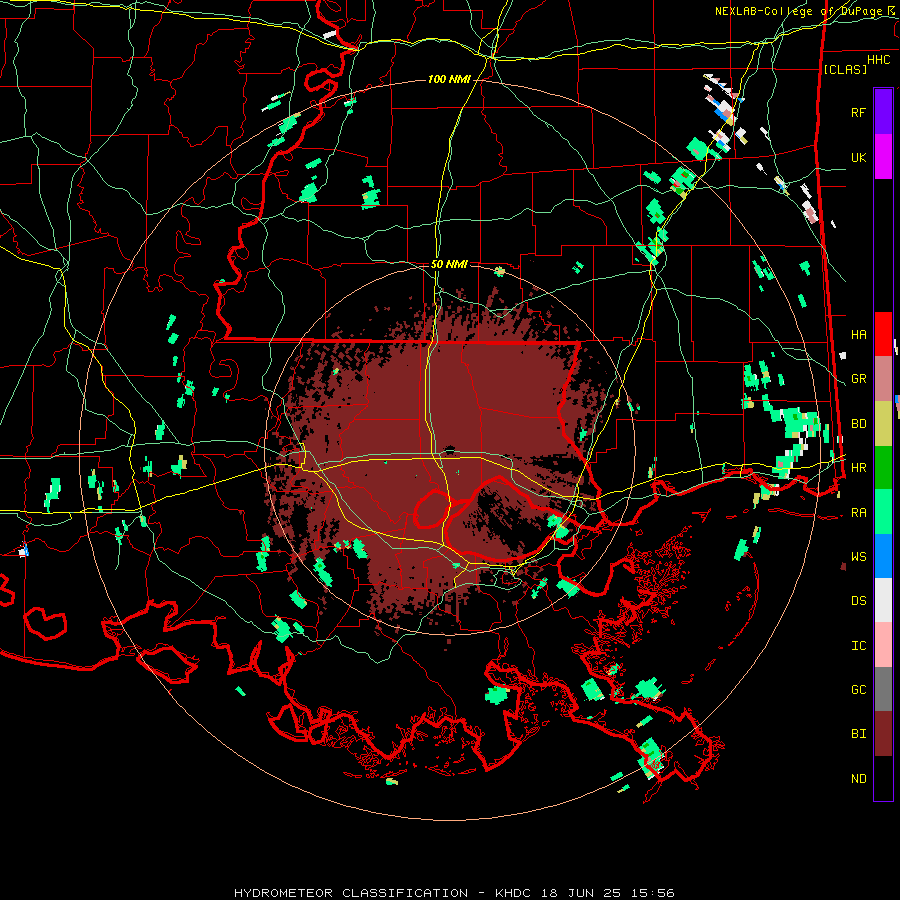The height and width of the screenshot is (900, 900).
Task: Click the 'HHC' product code text
Action: pyautogui.click(x=879, y=60)
